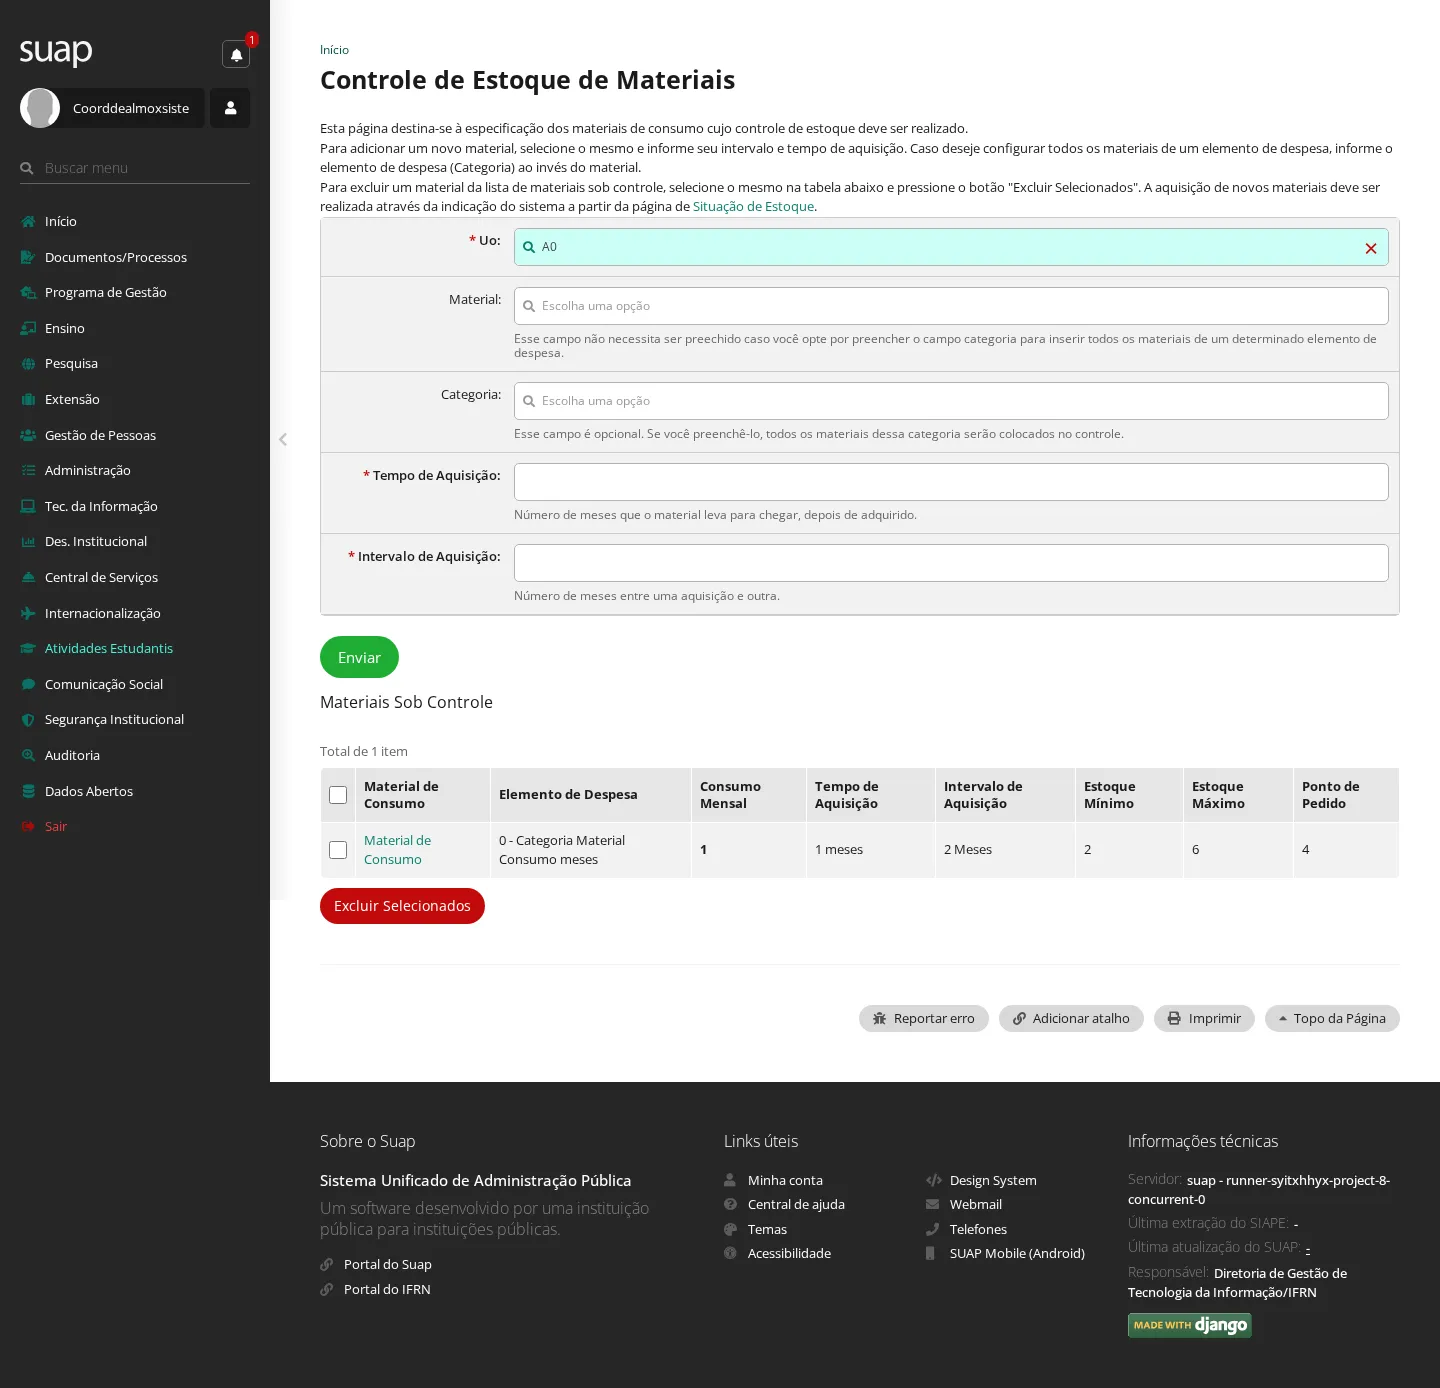Click the Pesquisa globe icon

click(28, 363)
